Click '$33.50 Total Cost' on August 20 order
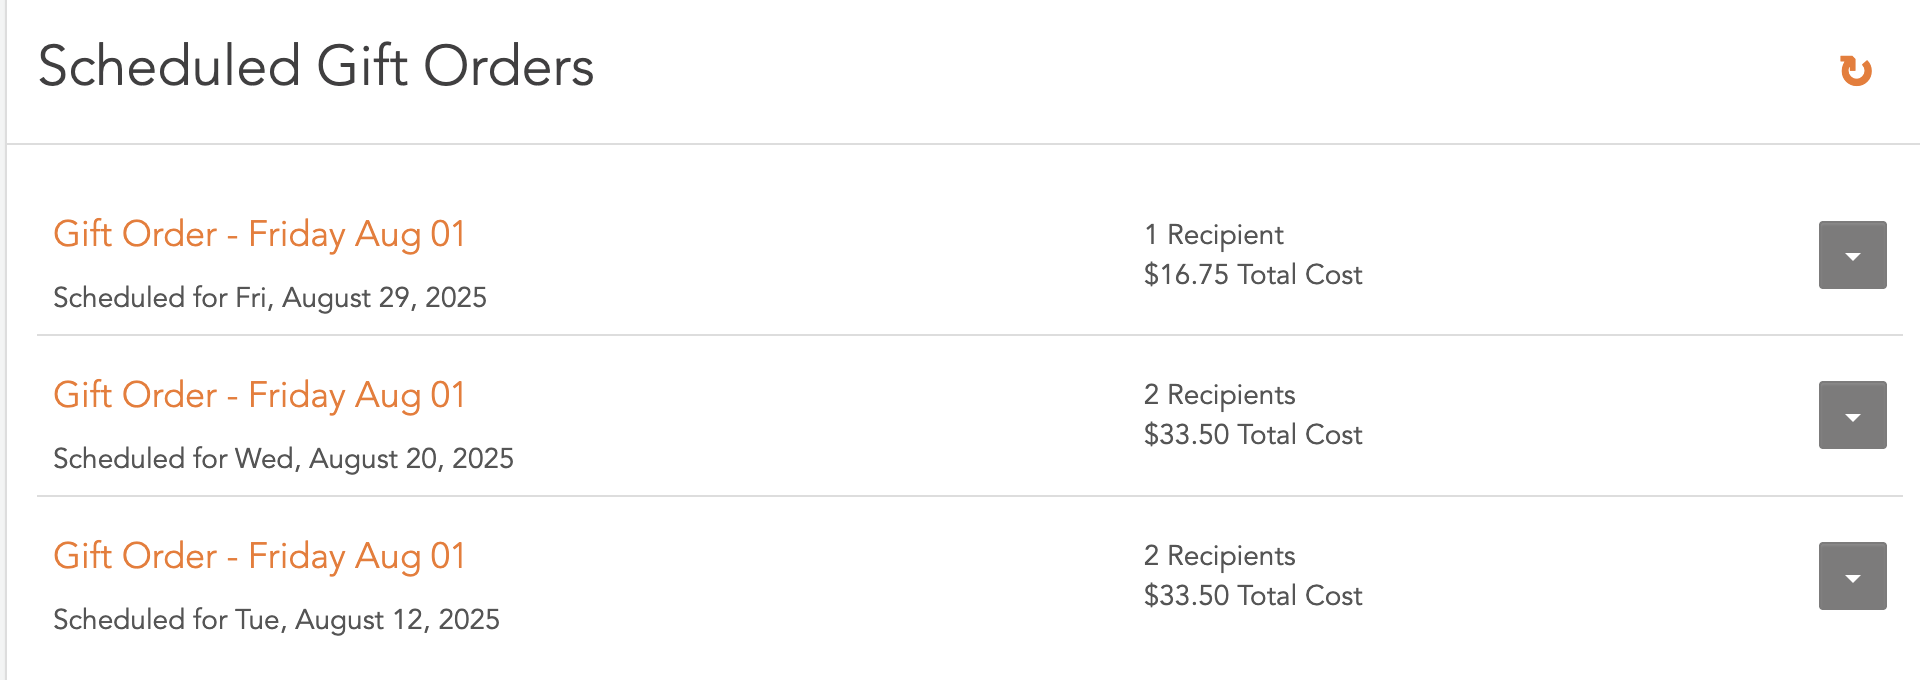 [x=1253, y=435]
